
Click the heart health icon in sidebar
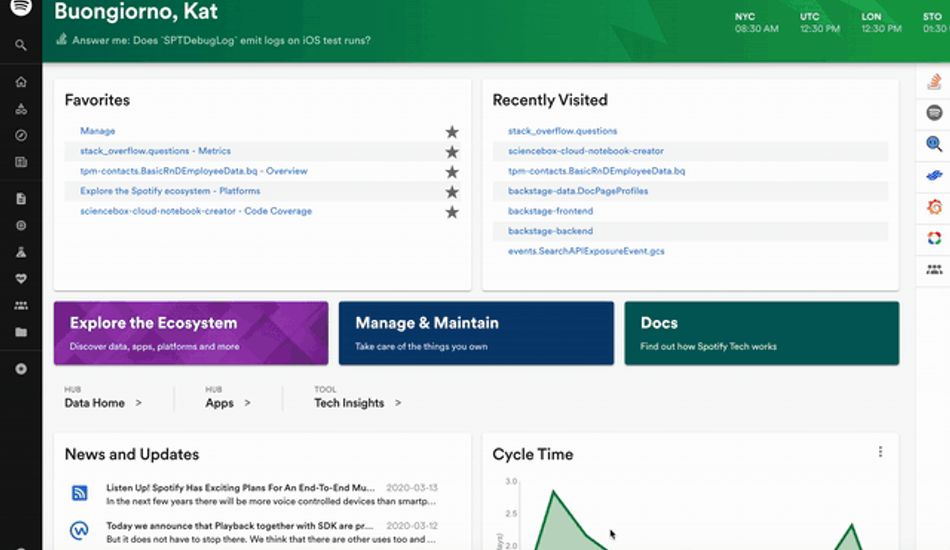[21, 279]
